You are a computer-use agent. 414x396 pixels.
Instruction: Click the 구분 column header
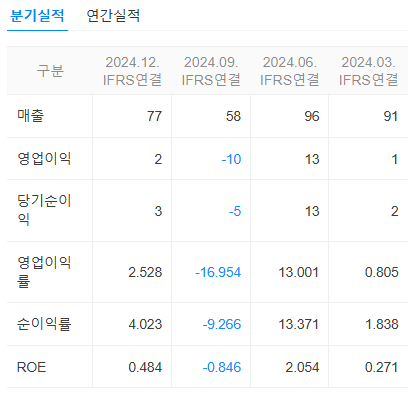[x=50, y=71]
